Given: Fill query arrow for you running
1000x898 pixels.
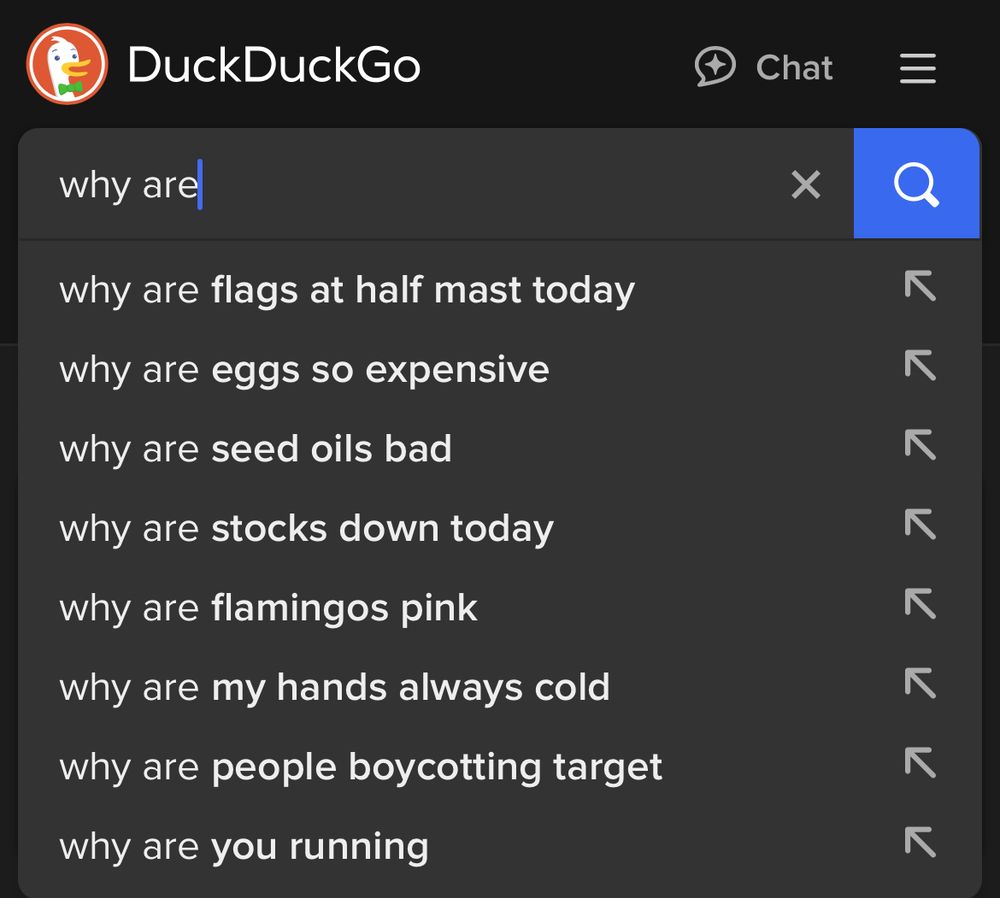Looking at the screenshot, I should pos(920,842).
